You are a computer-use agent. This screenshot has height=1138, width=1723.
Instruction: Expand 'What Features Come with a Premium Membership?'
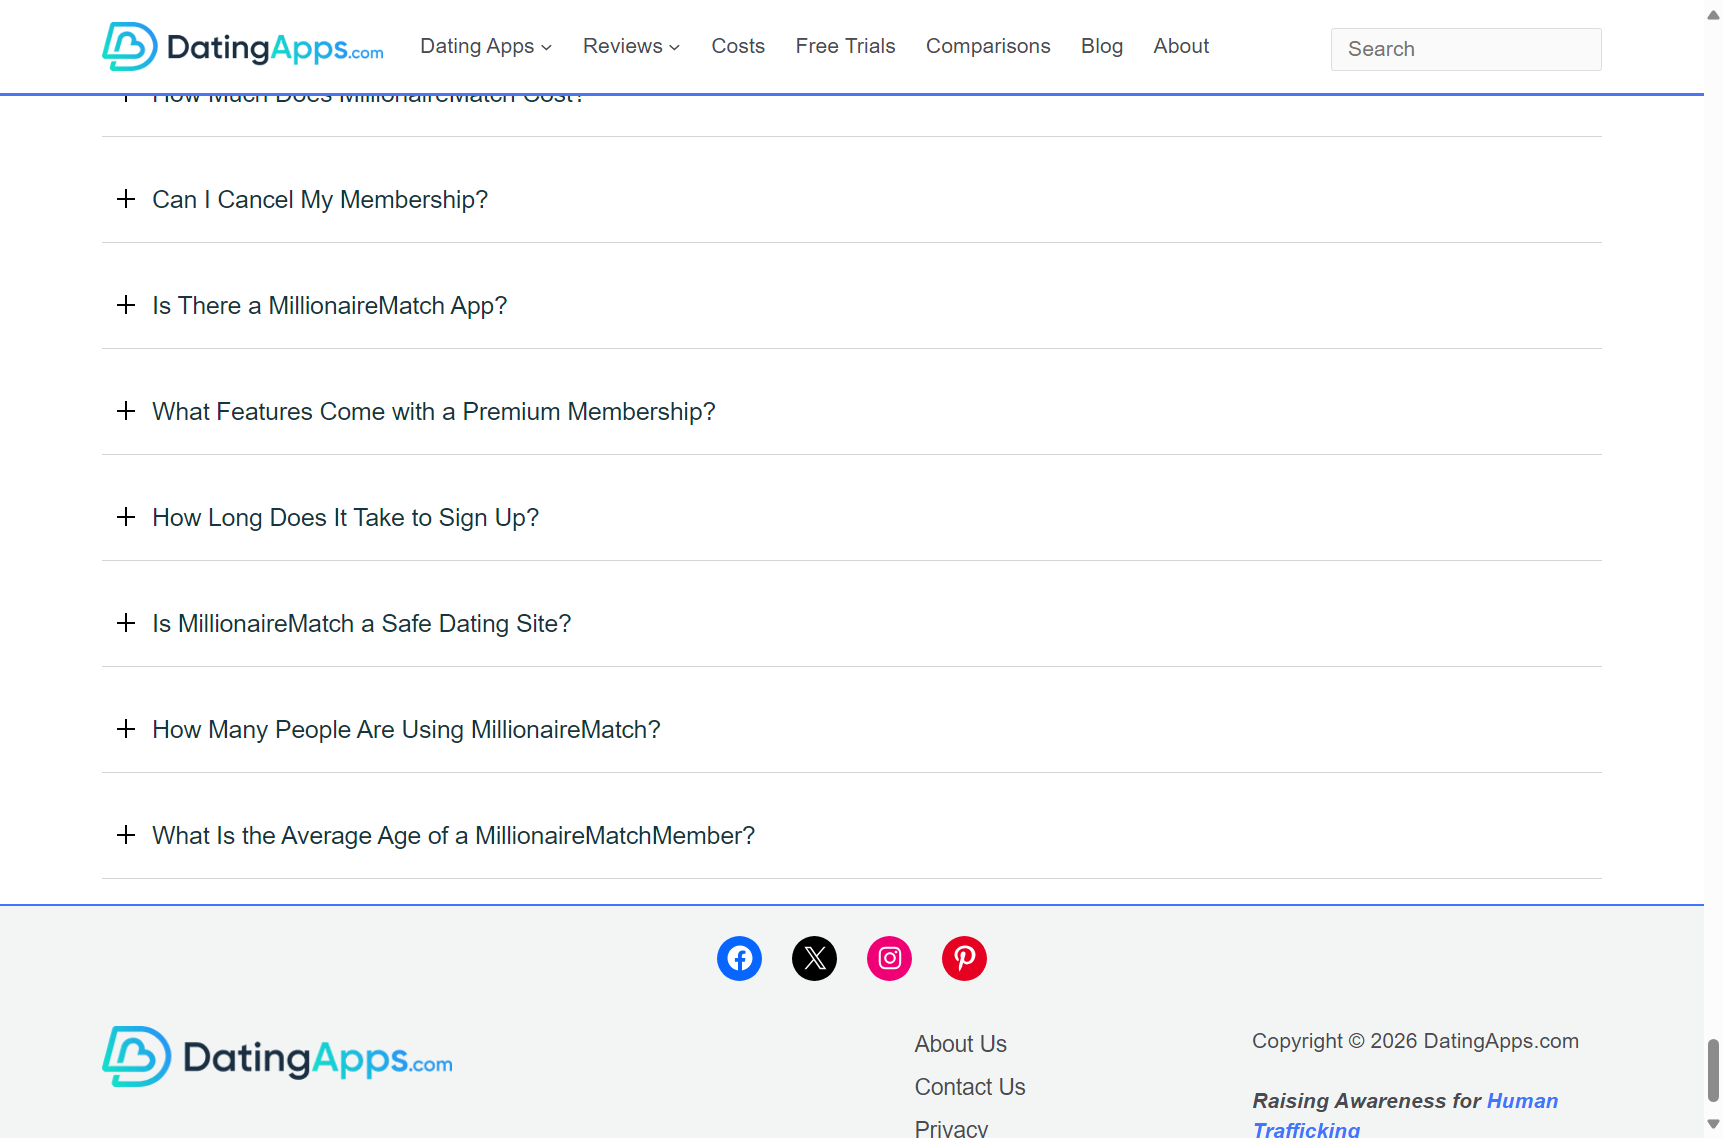pyautogui.click(x=852, y=412)
